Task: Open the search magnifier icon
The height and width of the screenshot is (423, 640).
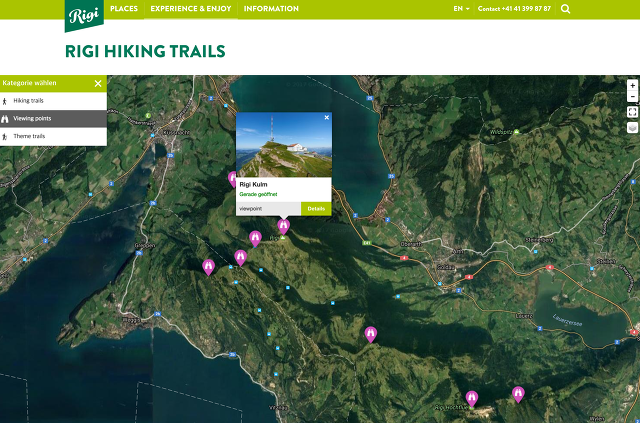Action: (x=565, y=9)
